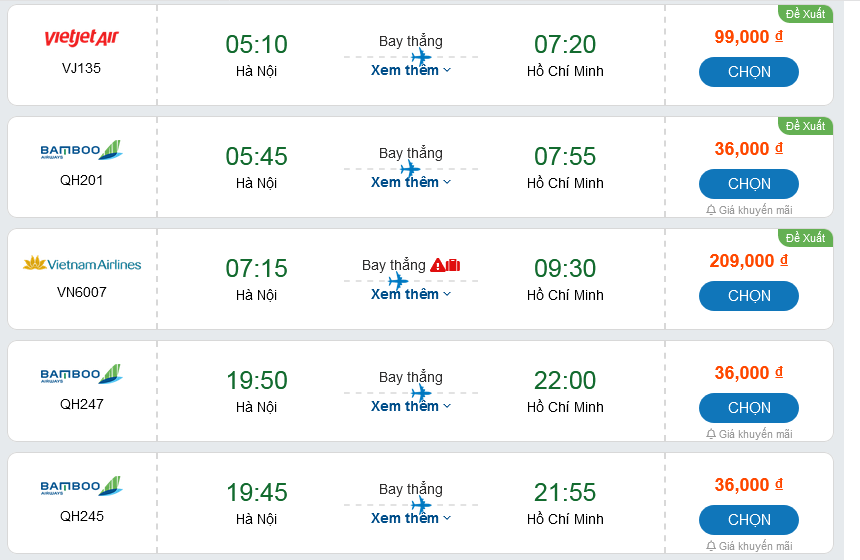Viewport: 860px width, 560px height.
Task: Click the red luggage icon on VN6007
Action: pyautogui.click(x=453, y=265)
